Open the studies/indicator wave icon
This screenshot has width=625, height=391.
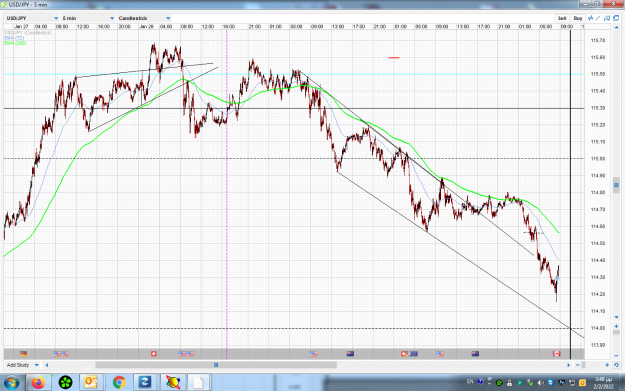click(590, 18)
